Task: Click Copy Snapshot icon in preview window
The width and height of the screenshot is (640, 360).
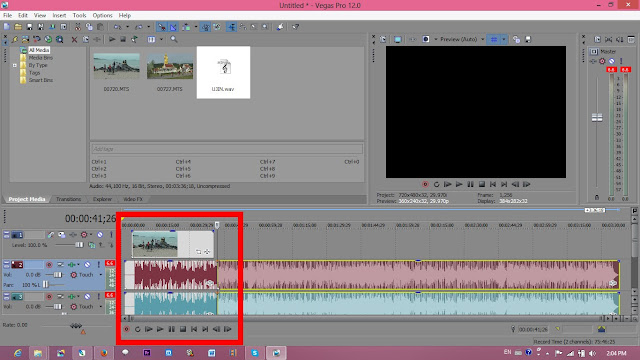Action: point(516,40)
